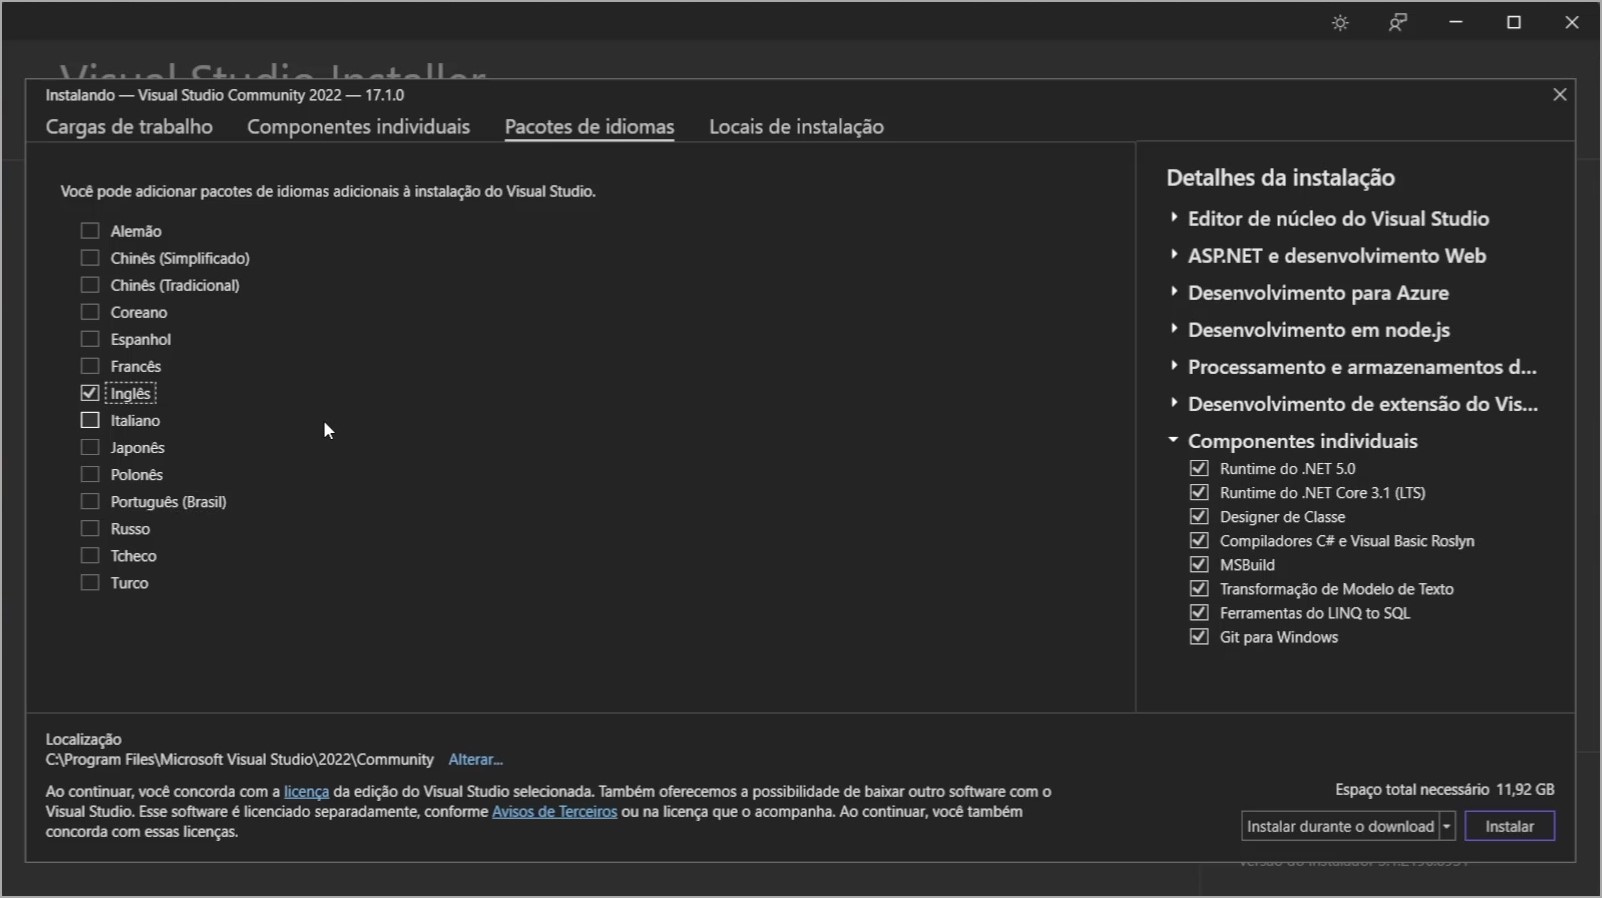Uncheck Runtime do .NET Core 3.1 (LTS)
Screen dimensions: 1602x898
(x=1199, y=492)
